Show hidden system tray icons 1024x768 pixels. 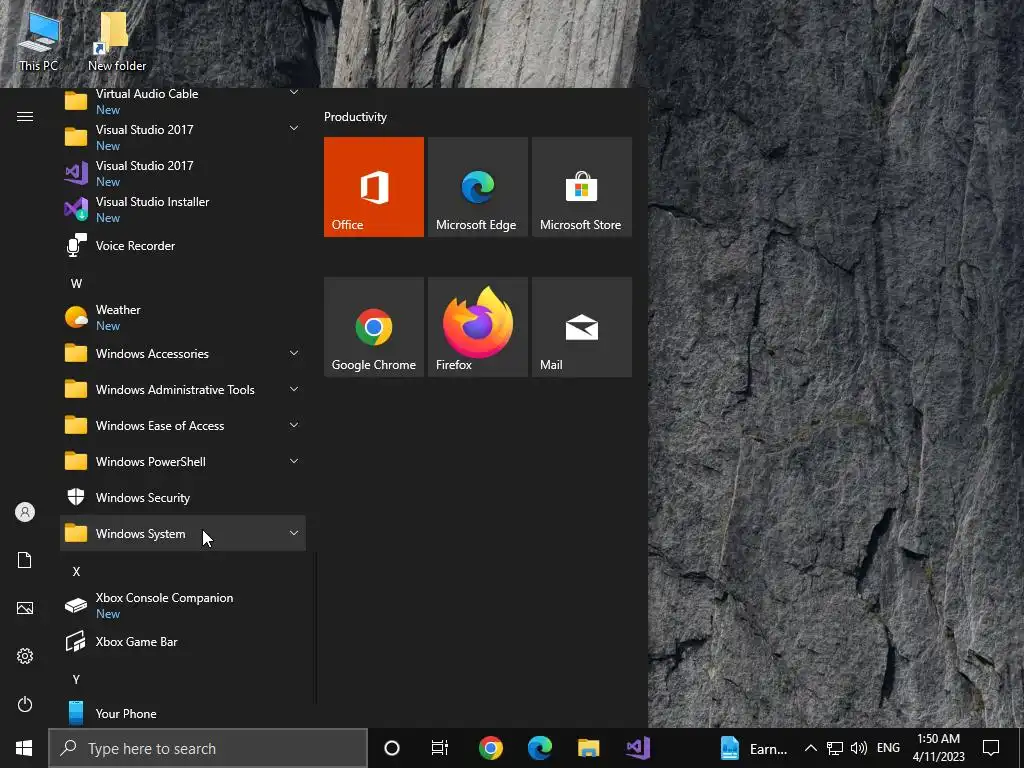coord(810,748)
